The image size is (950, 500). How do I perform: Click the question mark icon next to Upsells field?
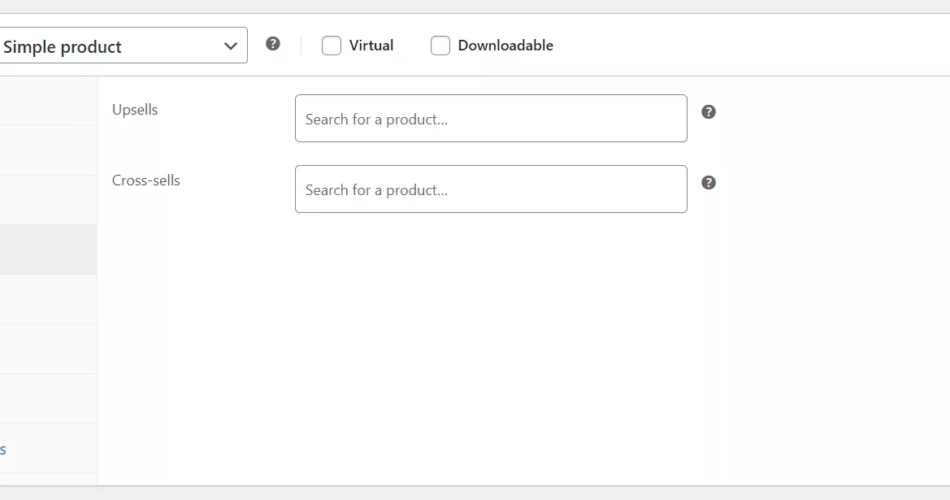pyautogui.click(x=708, y=112)
